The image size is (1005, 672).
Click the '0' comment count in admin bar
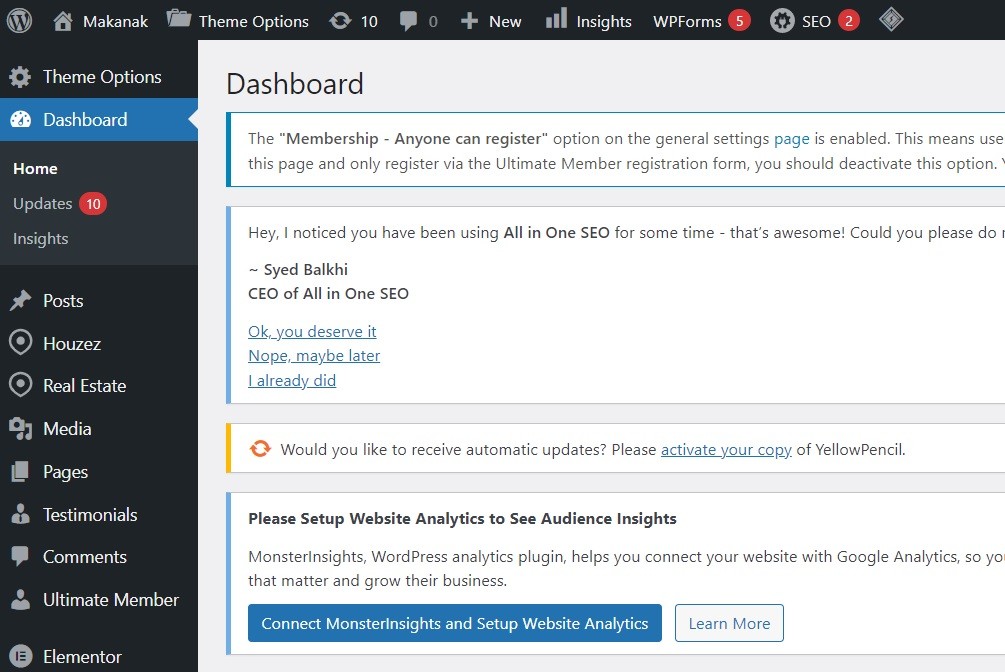[x=433, y=22]
